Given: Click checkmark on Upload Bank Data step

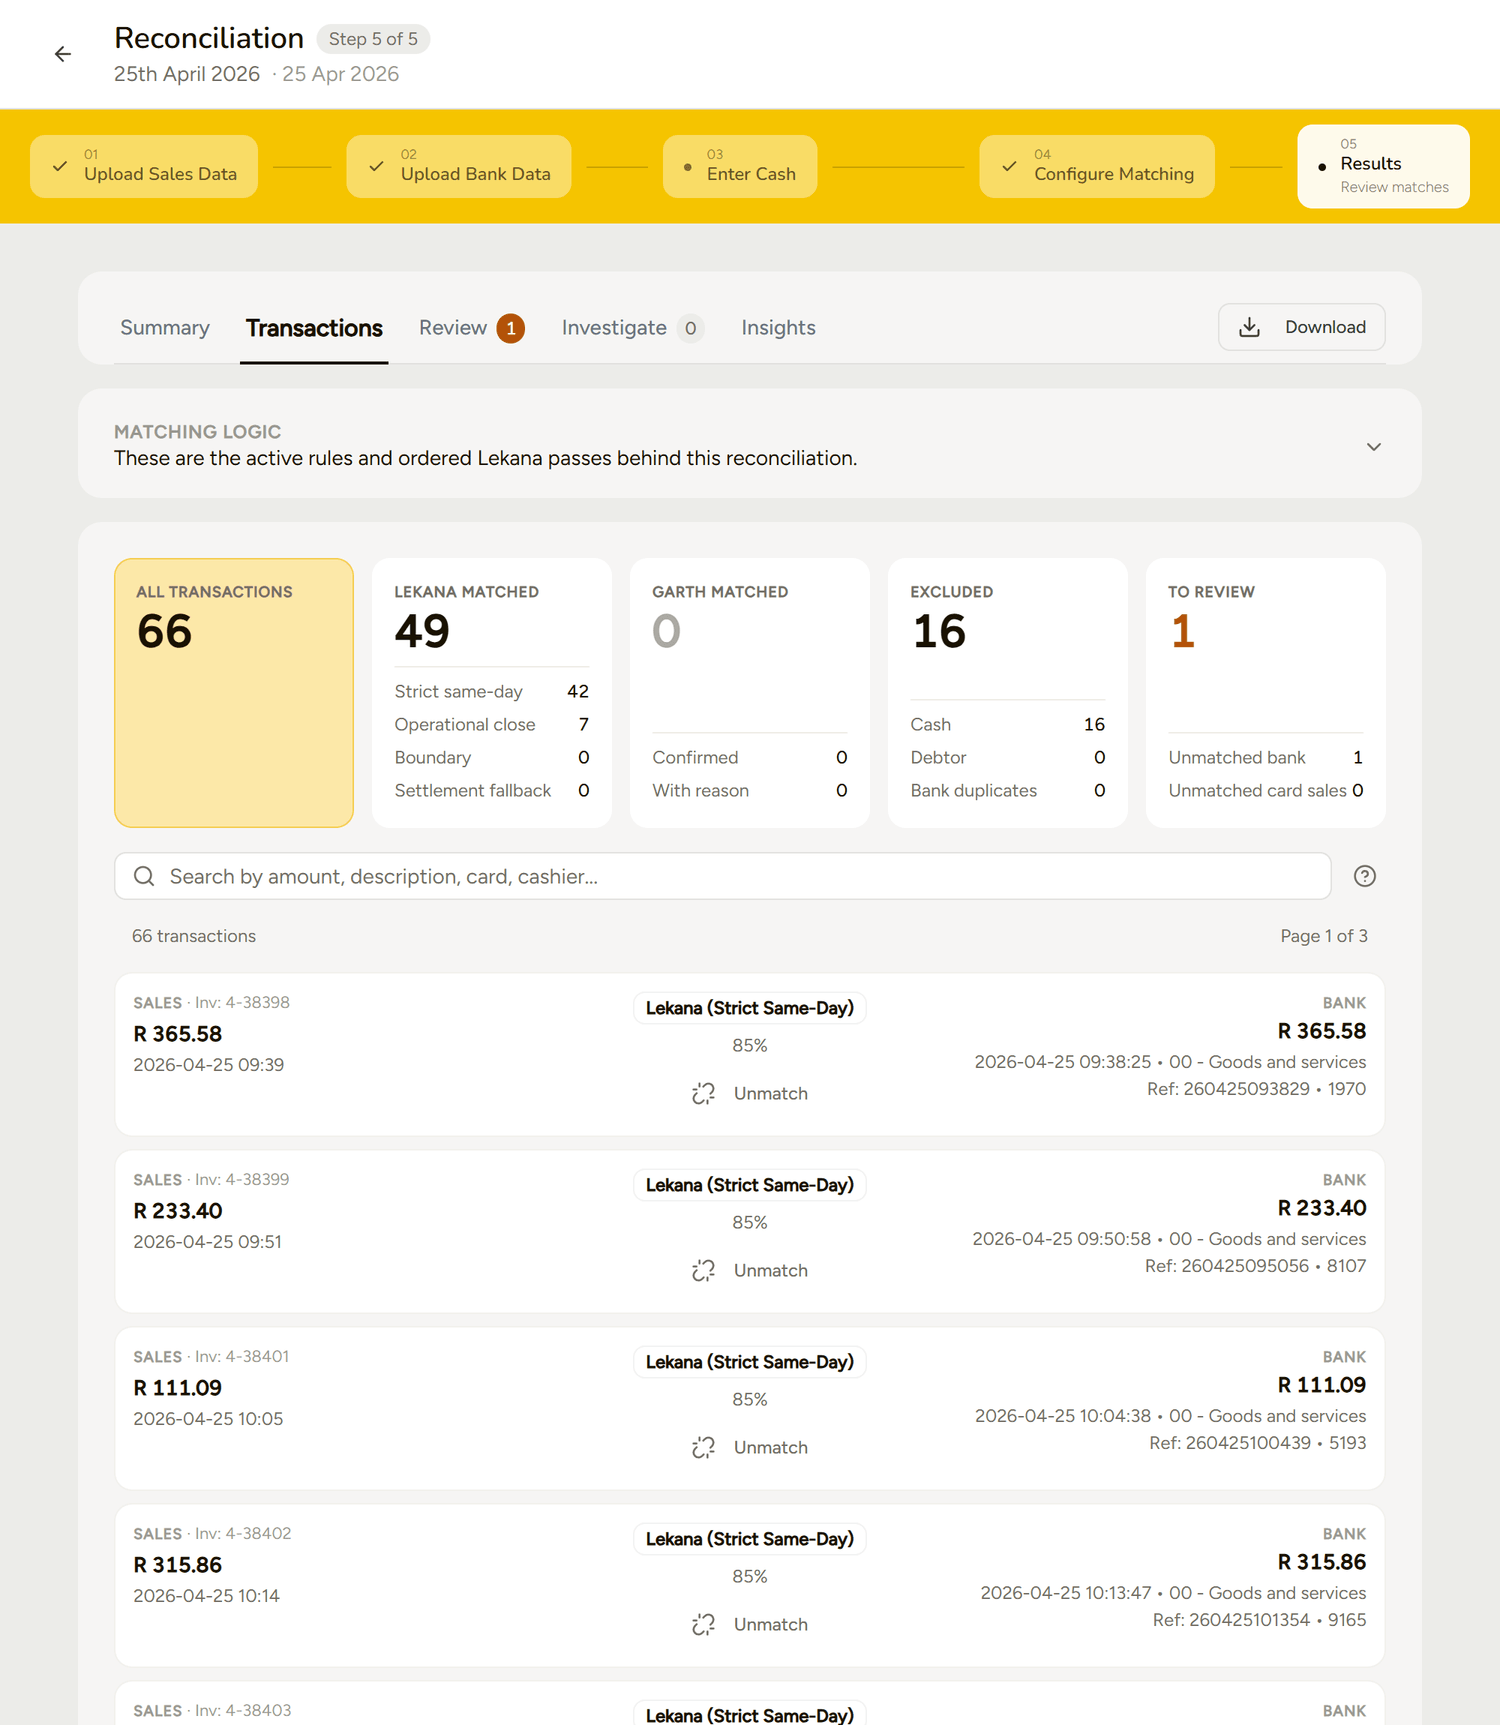Looking at the screenshot, I should tap(376, 166).
